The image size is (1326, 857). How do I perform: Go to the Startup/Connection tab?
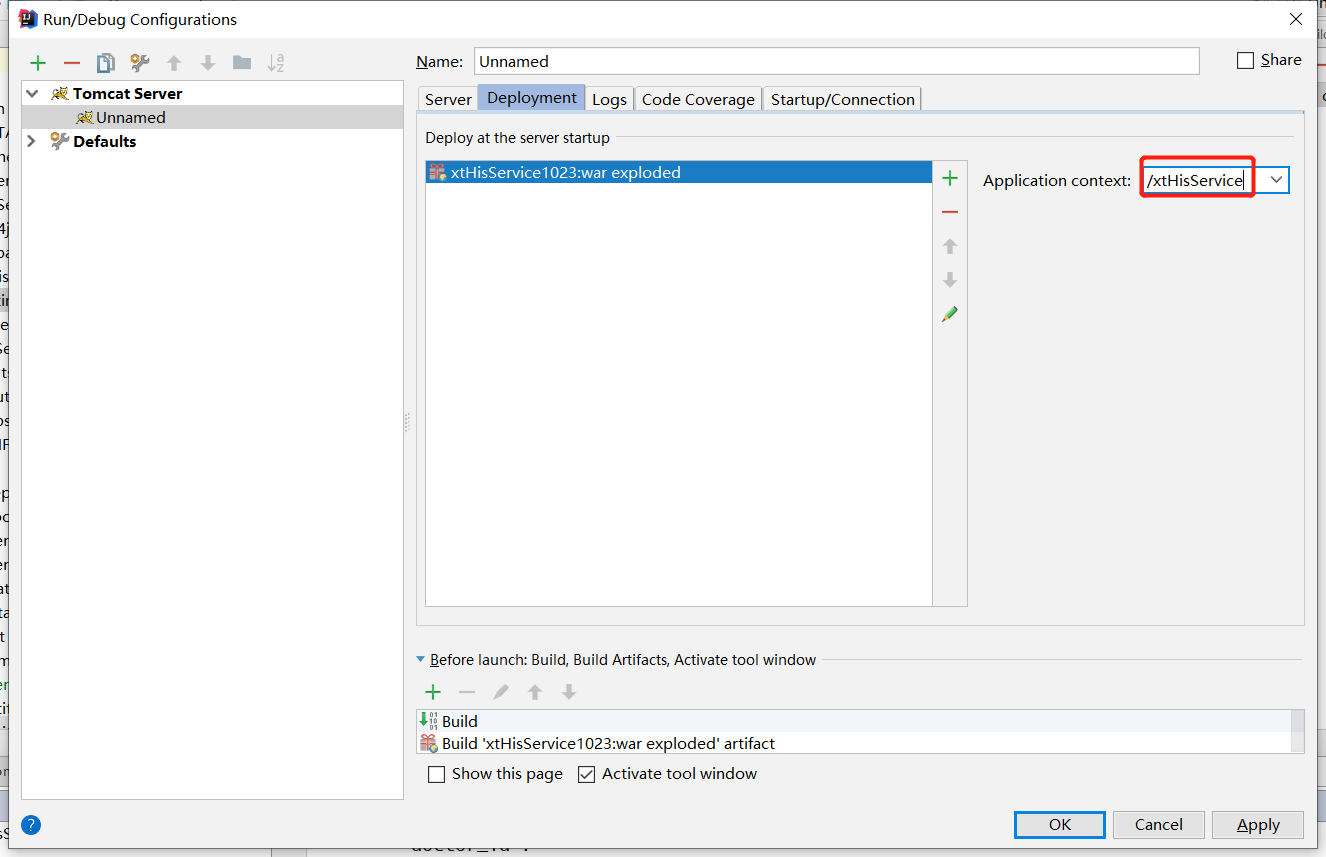(x=843, y=99)
